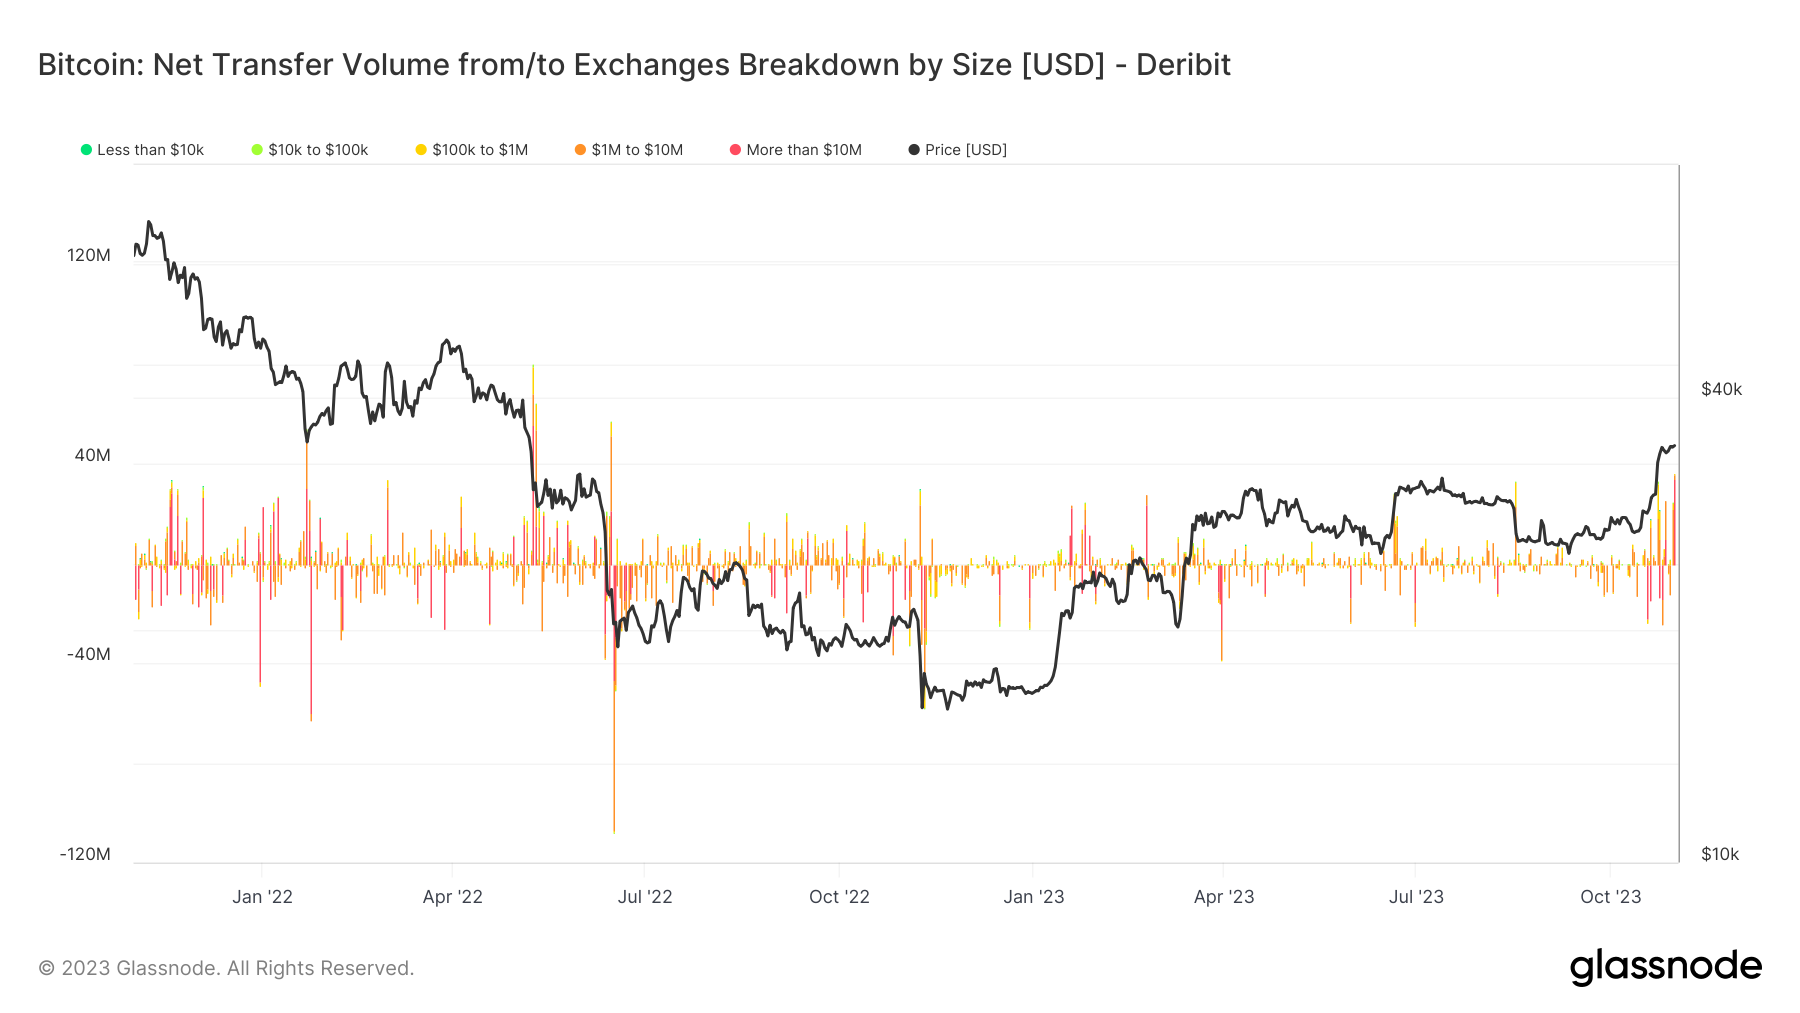Click the Oct '23 x-axis label
The image size is (1800, 1013).
click(1610, 897)
